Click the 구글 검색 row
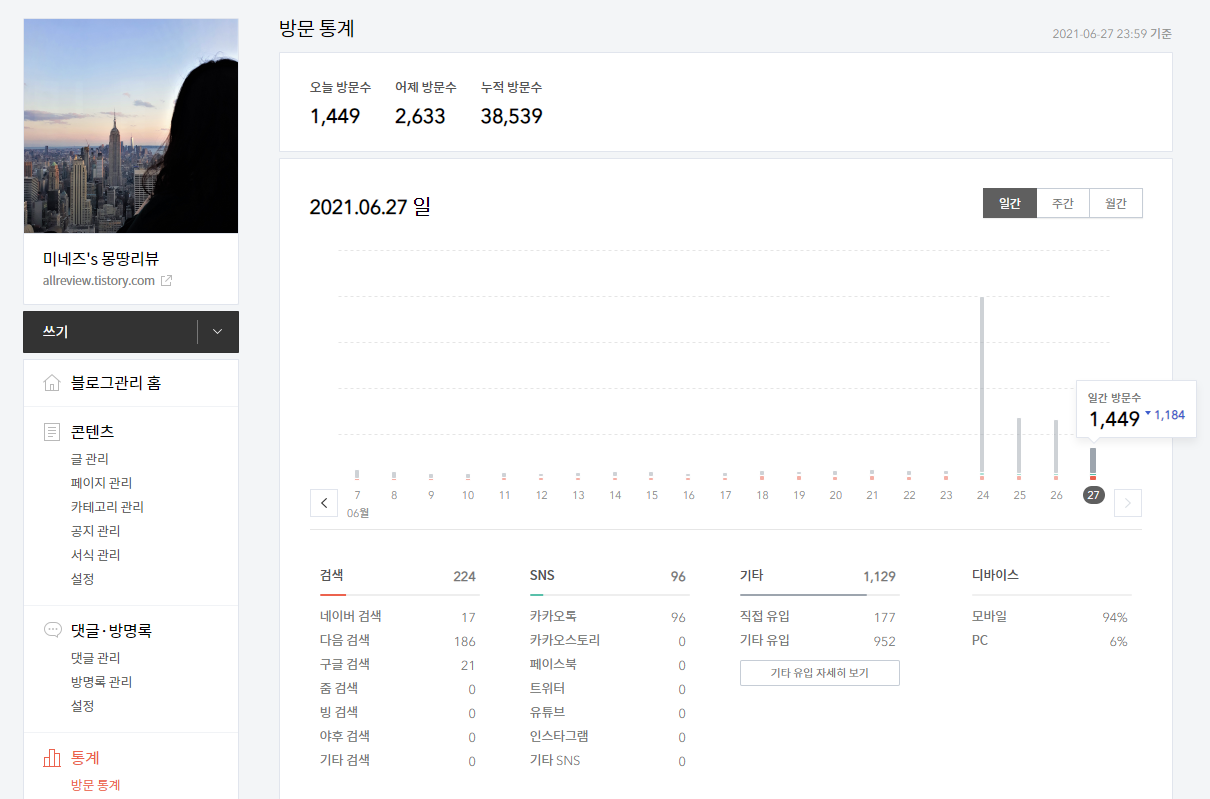 (398, 665)
